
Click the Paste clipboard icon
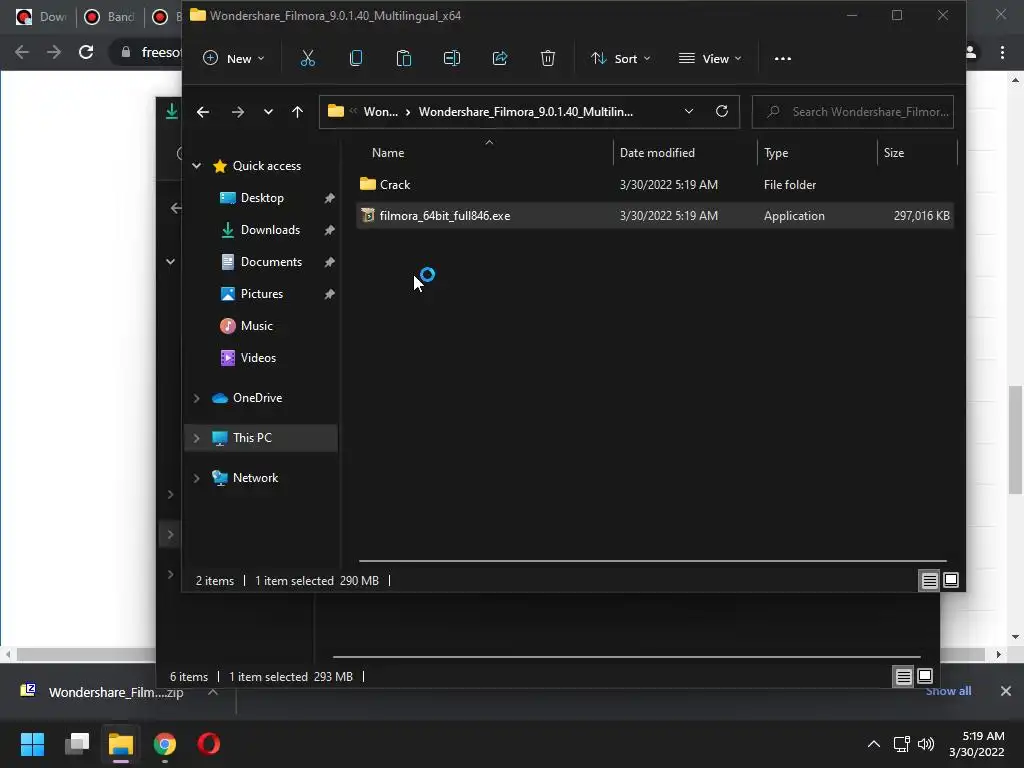(404, 59)
